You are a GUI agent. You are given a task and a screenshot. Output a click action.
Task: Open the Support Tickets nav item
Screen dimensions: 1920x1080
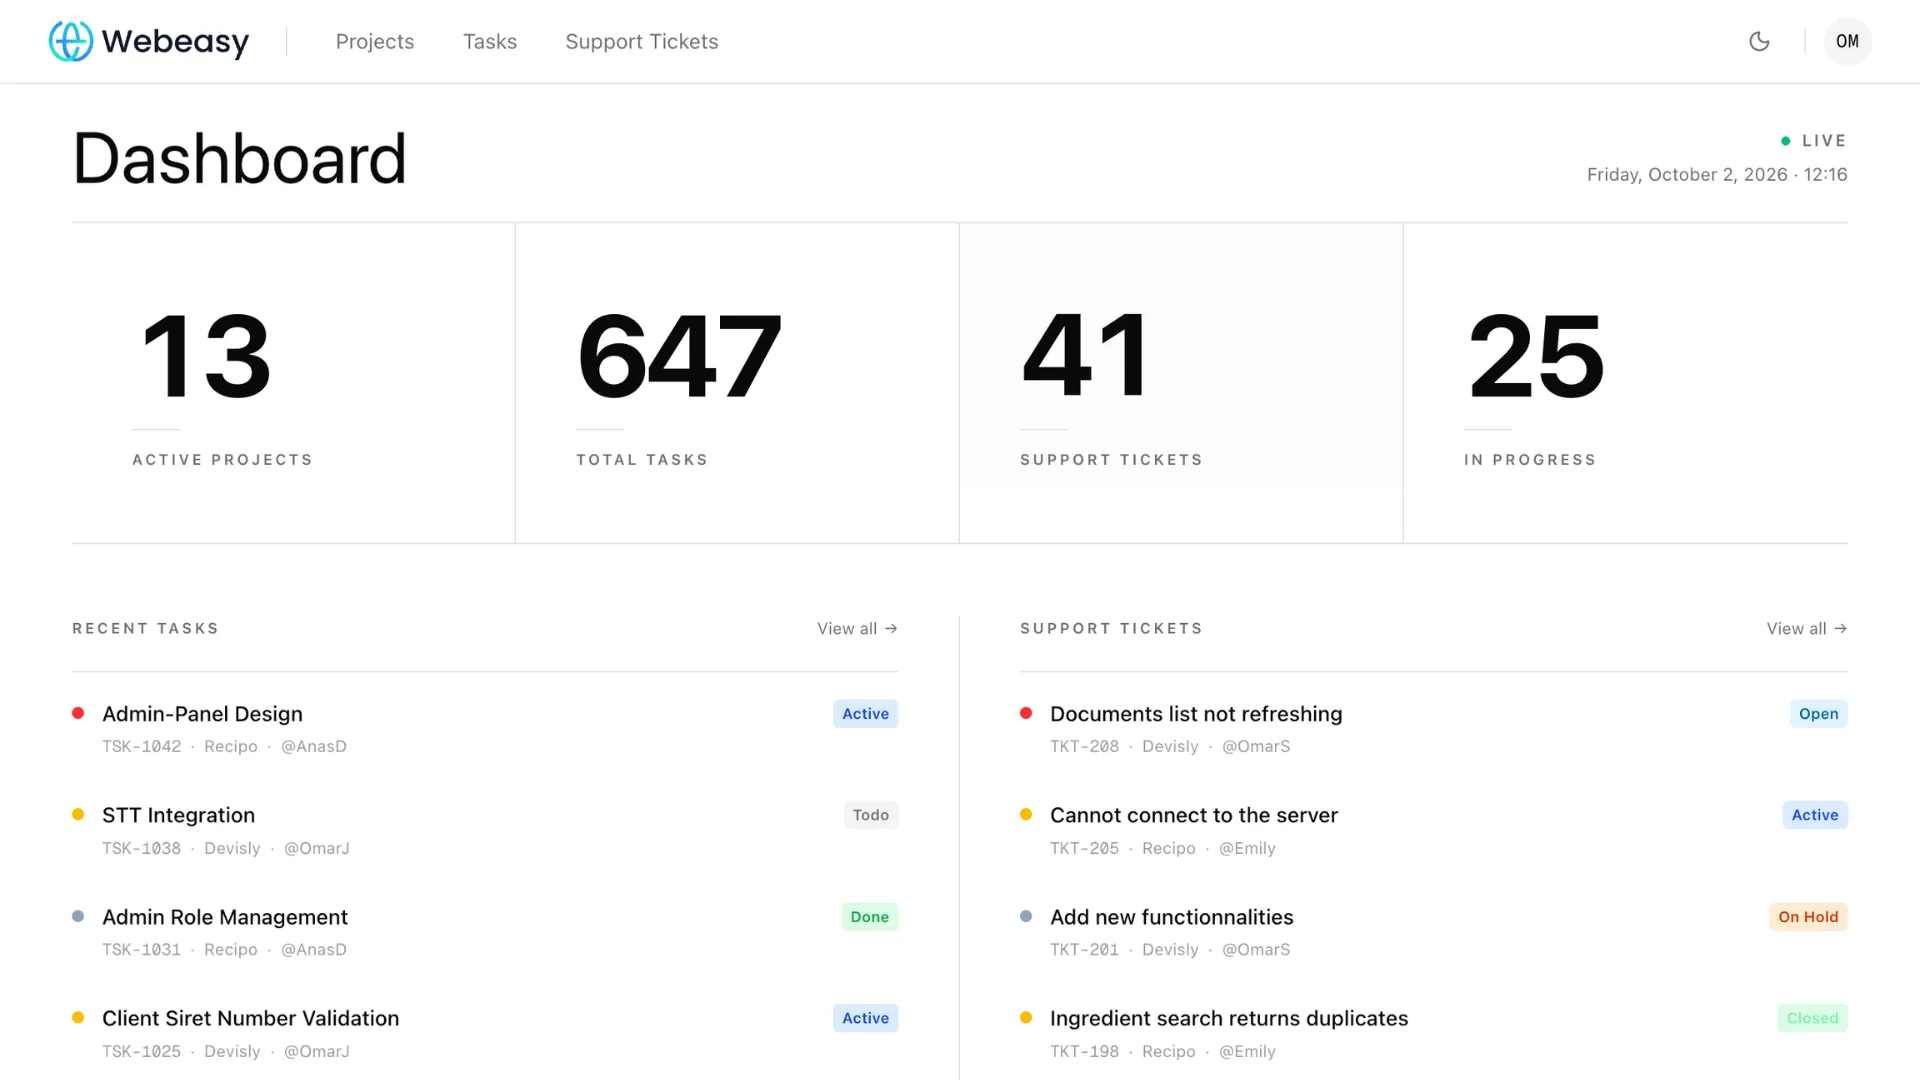click(x=641, y=41)
